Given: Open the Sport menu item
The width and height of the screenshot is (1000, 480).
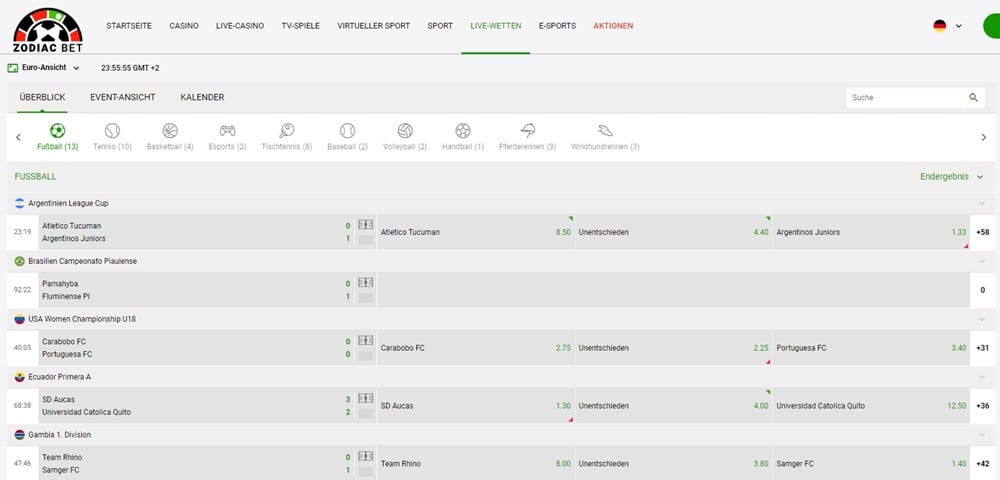Looking at the screenshot, I should [440, 26].
